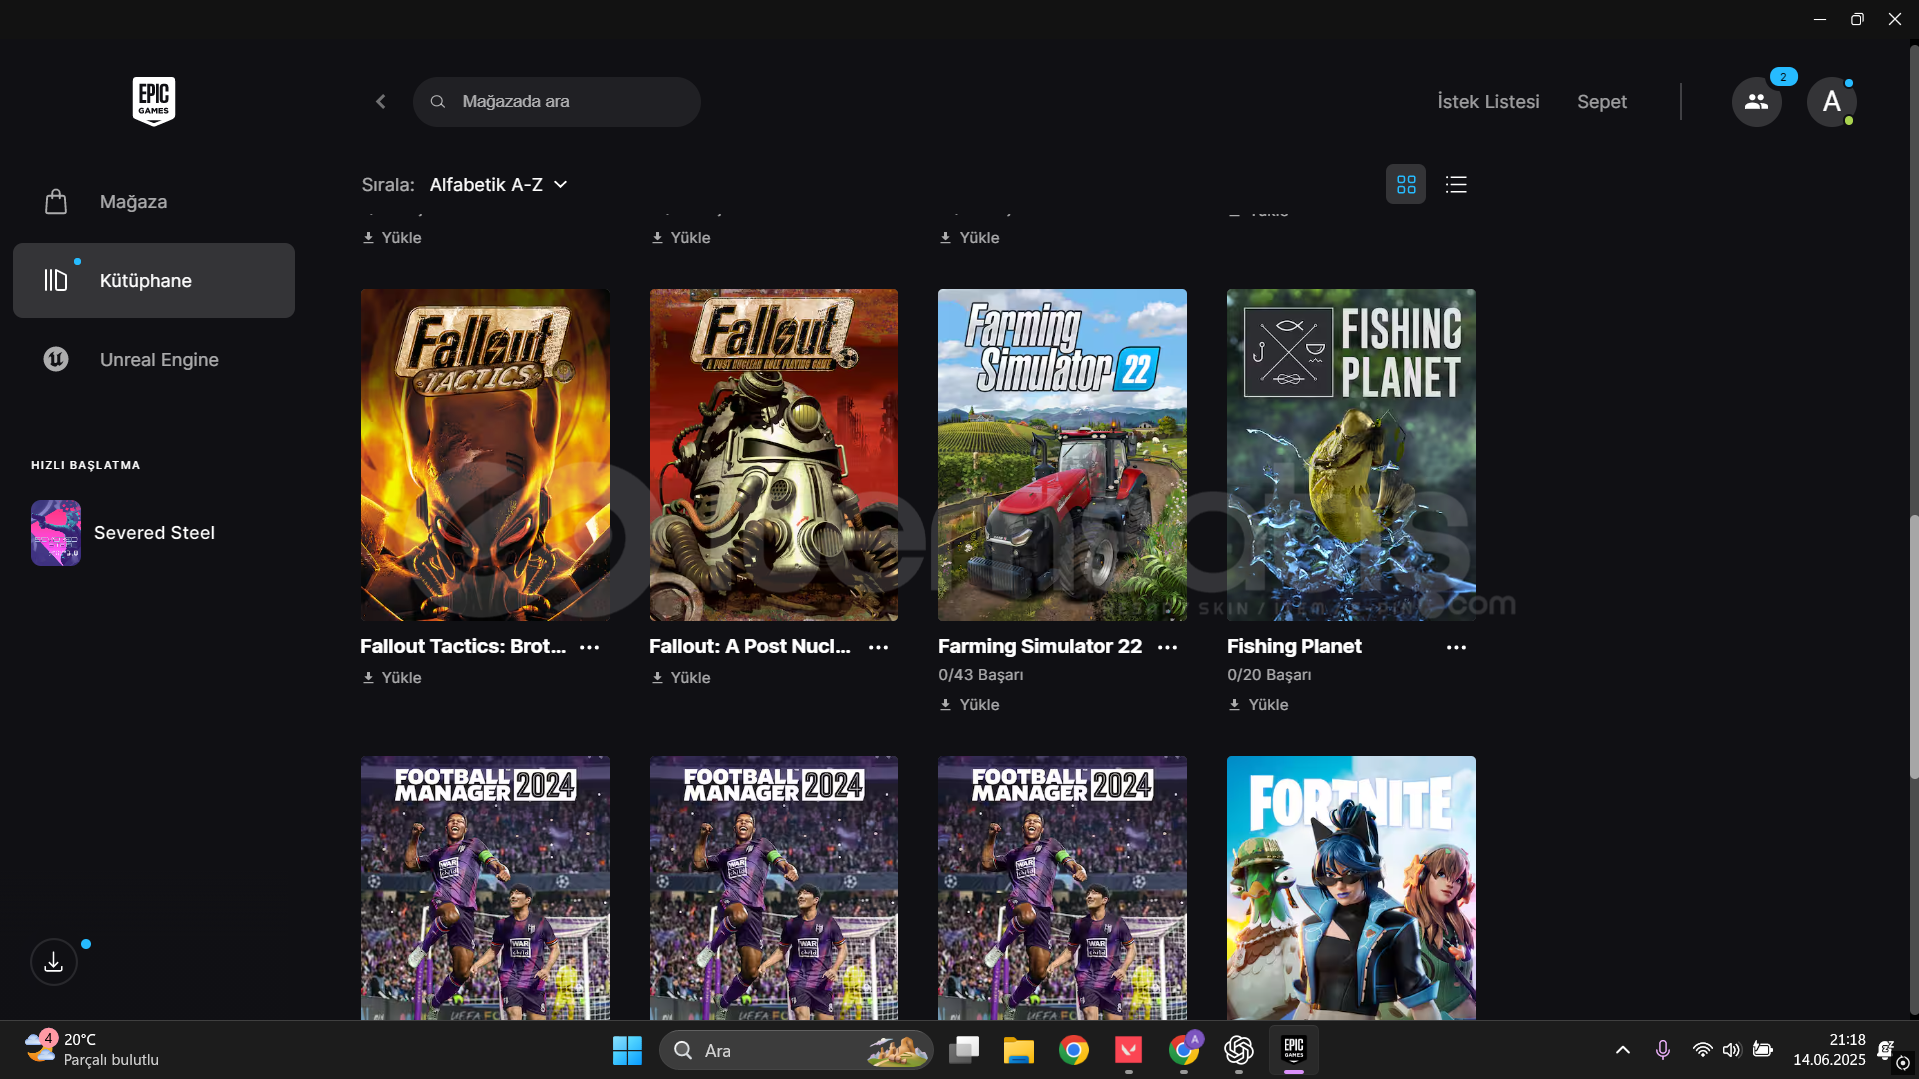Viewport: 1919px width, 1079px height.
Task: Open the friends list icon
Action: tap(1757, 102)
